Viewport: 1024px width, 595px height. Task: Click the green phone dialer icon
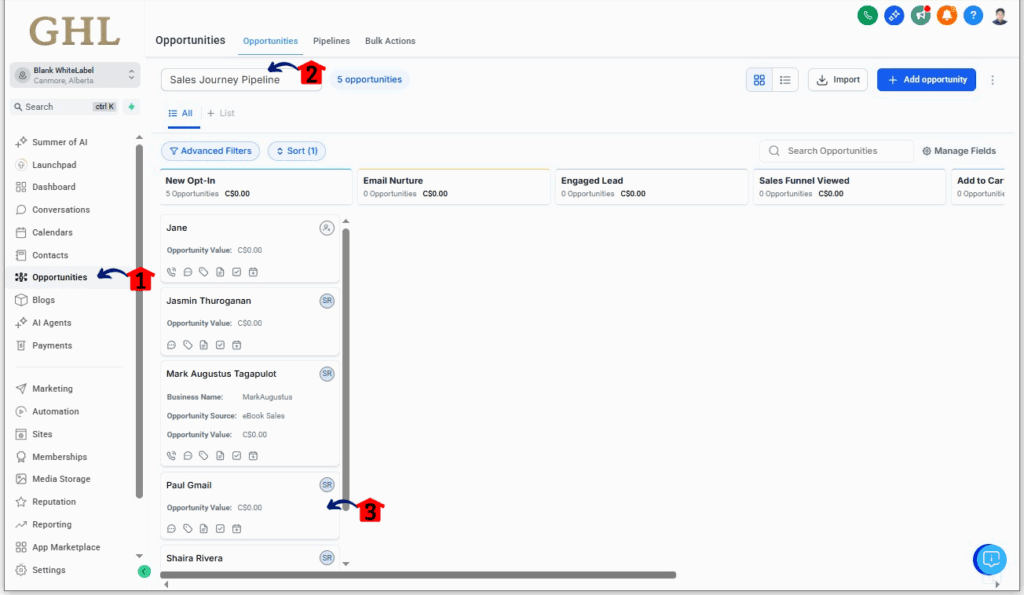click(867, 15)
